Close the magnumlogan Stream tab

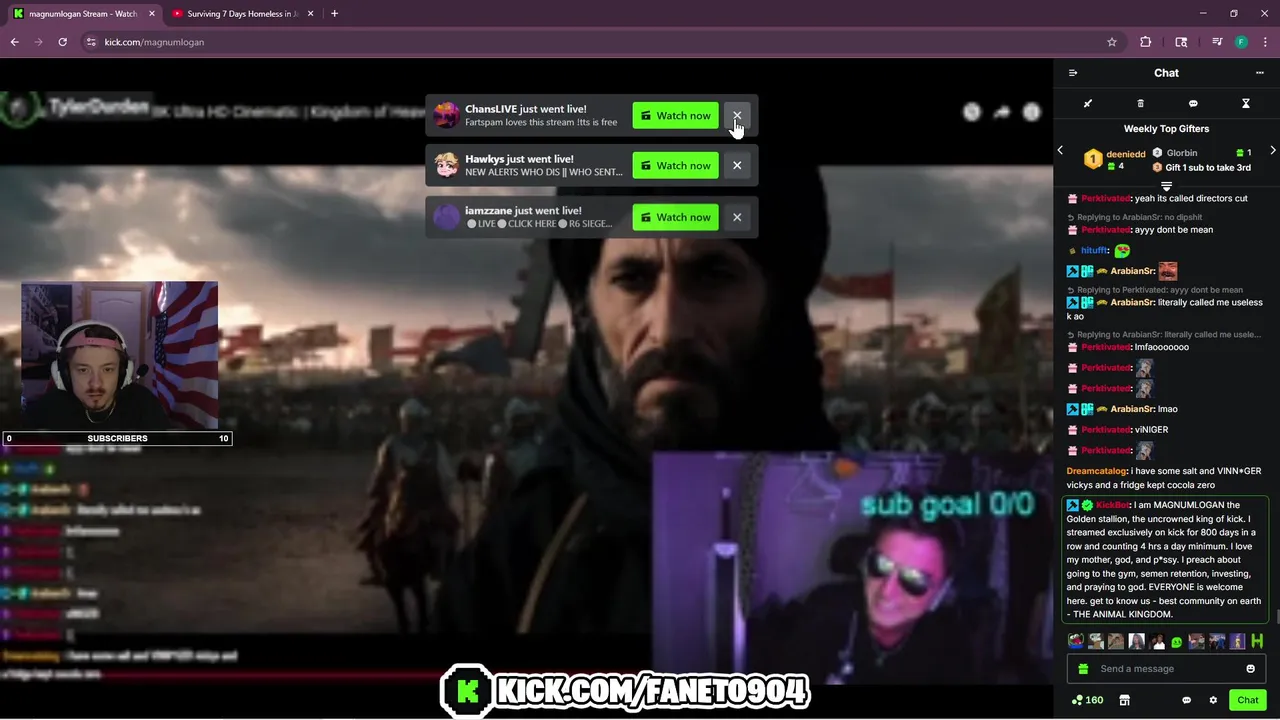(151, 14)
